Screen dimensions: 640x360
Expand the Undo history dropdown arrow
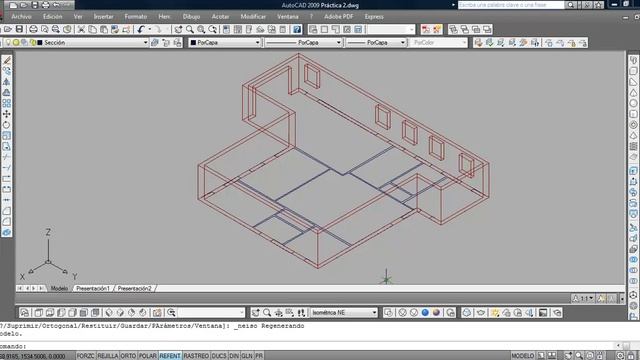coord(150,29)
